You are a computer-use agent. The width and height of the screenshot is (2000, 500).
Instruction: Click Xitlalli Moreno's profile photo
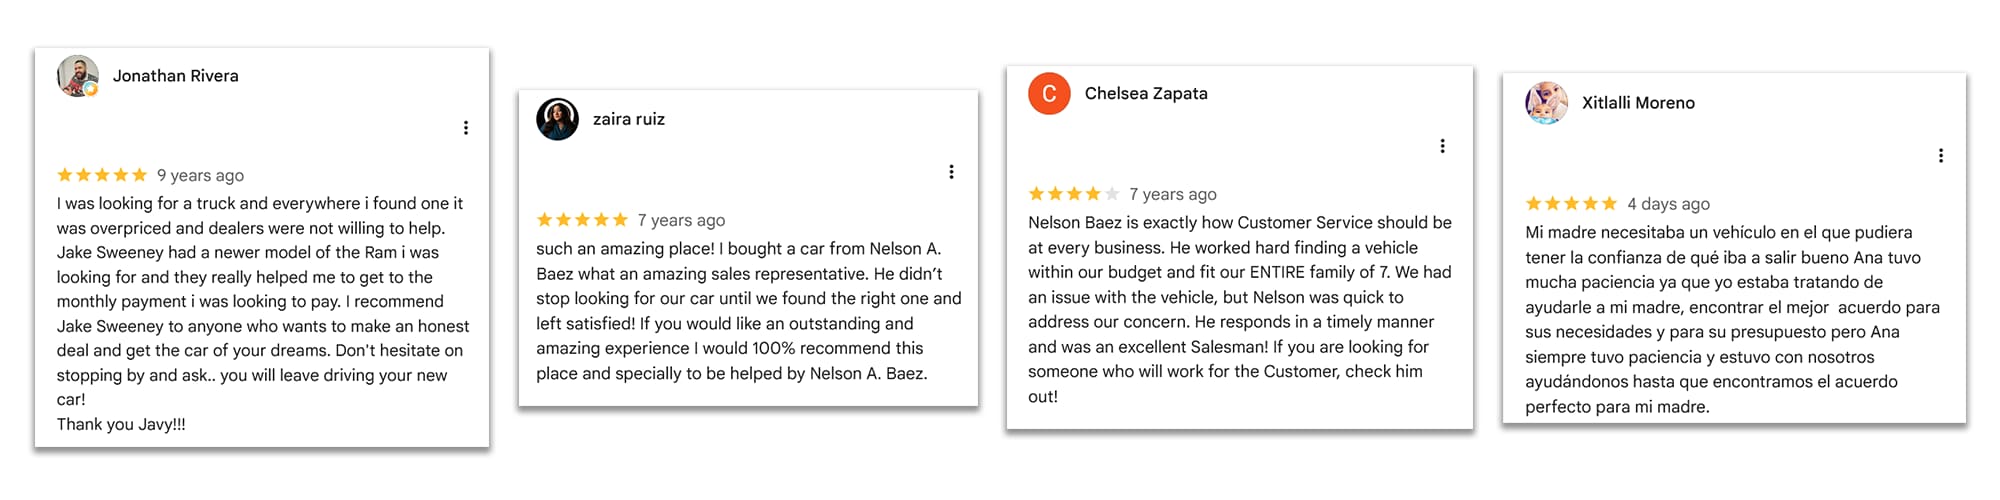(x=1546, y=103)
